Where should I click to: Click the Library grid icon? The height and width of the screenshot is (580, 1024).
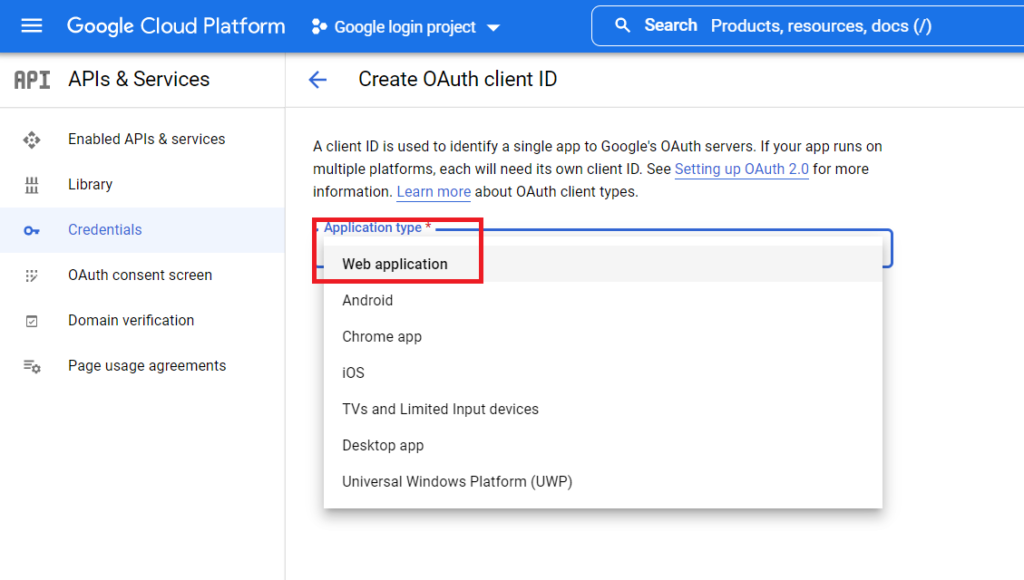point(33,184)
